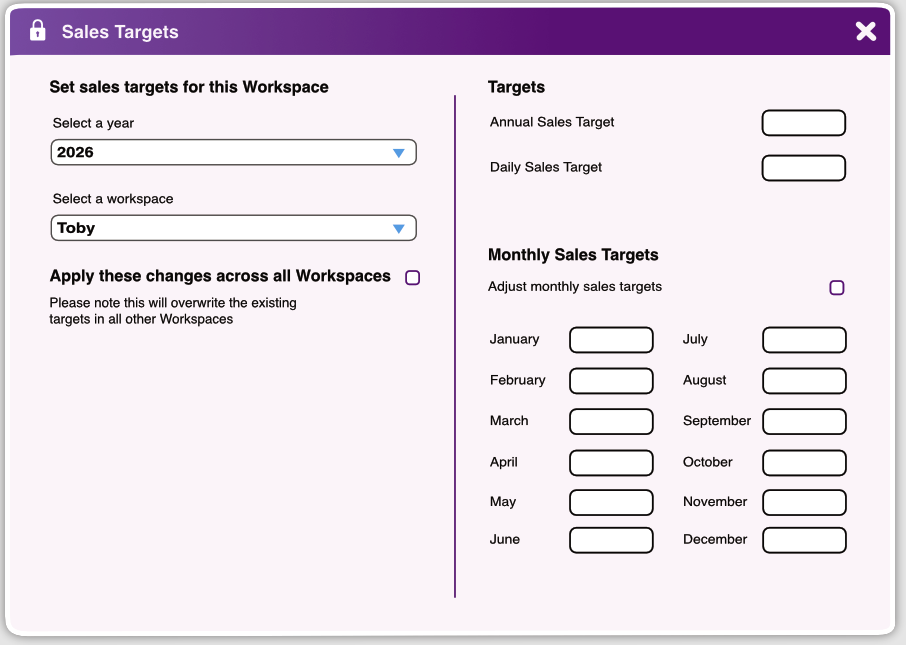Focus the Daily Sales Target field
Viewport: 906px width, 645px height.
(804, 168)
